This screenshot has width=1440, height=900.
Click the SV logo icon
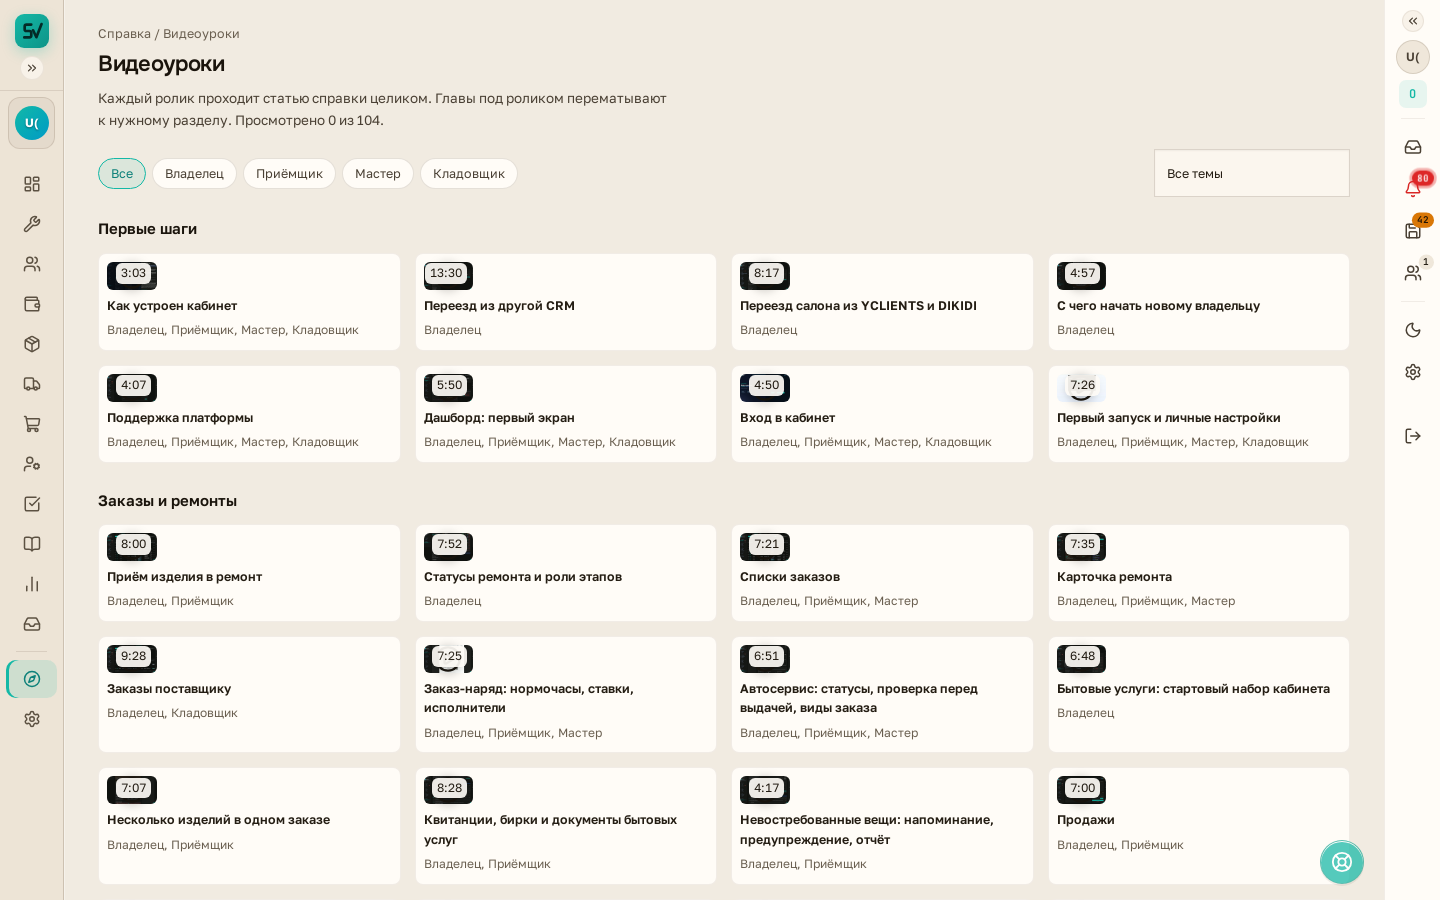(x=32, y=31)
